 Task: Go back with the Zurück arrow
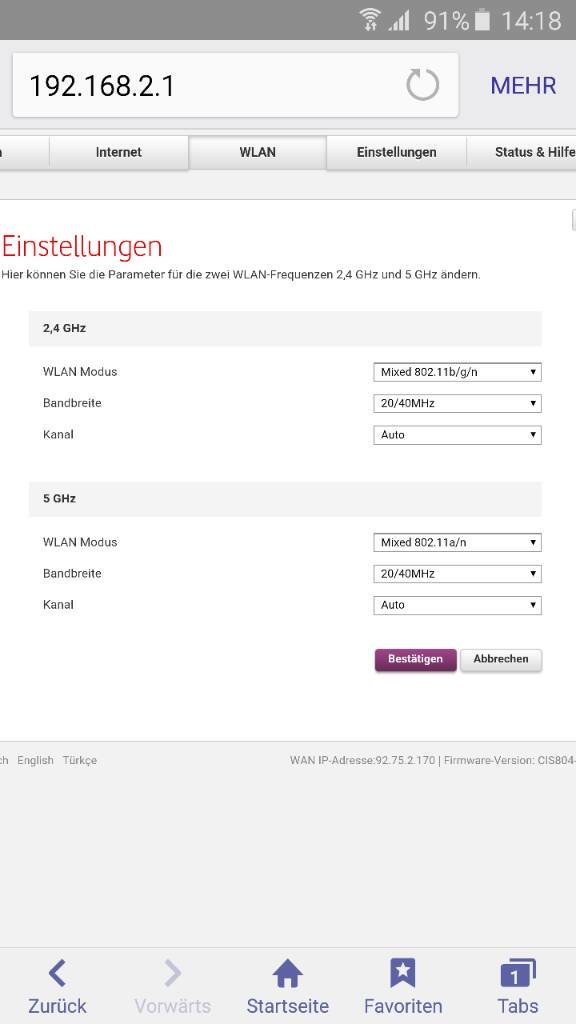click(57, 973)
